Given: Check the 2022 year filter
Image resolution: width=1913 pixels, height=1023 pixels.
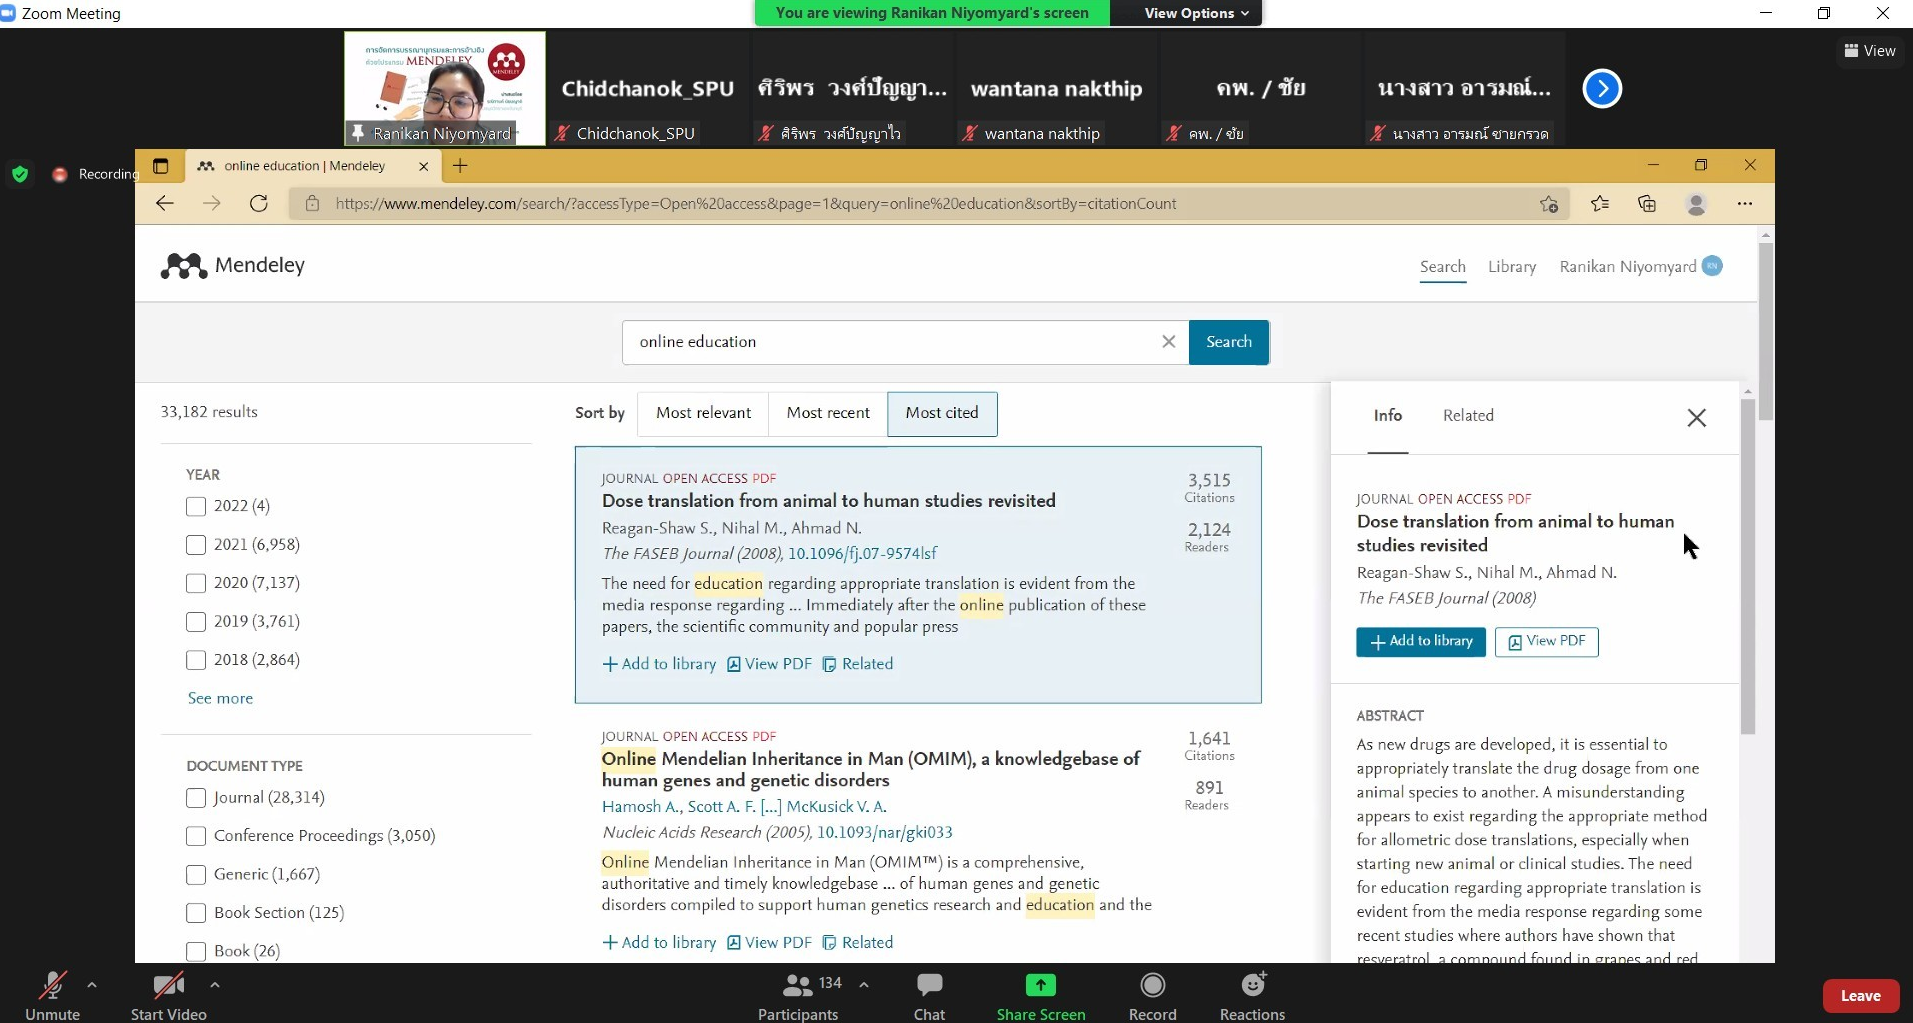Looking at the screenshot, I should point(196,506).
